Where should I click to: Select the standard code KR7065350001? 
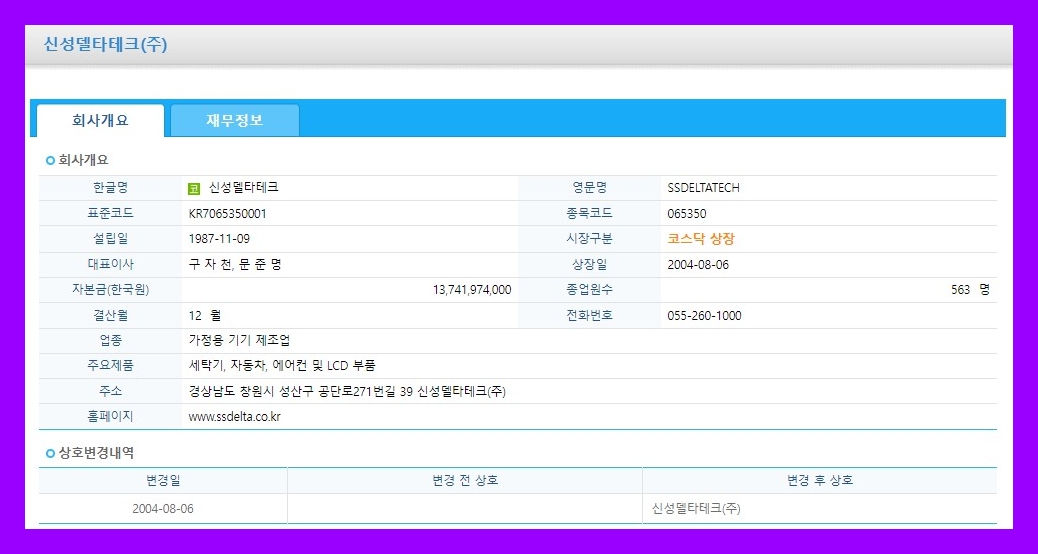point(228,214)
